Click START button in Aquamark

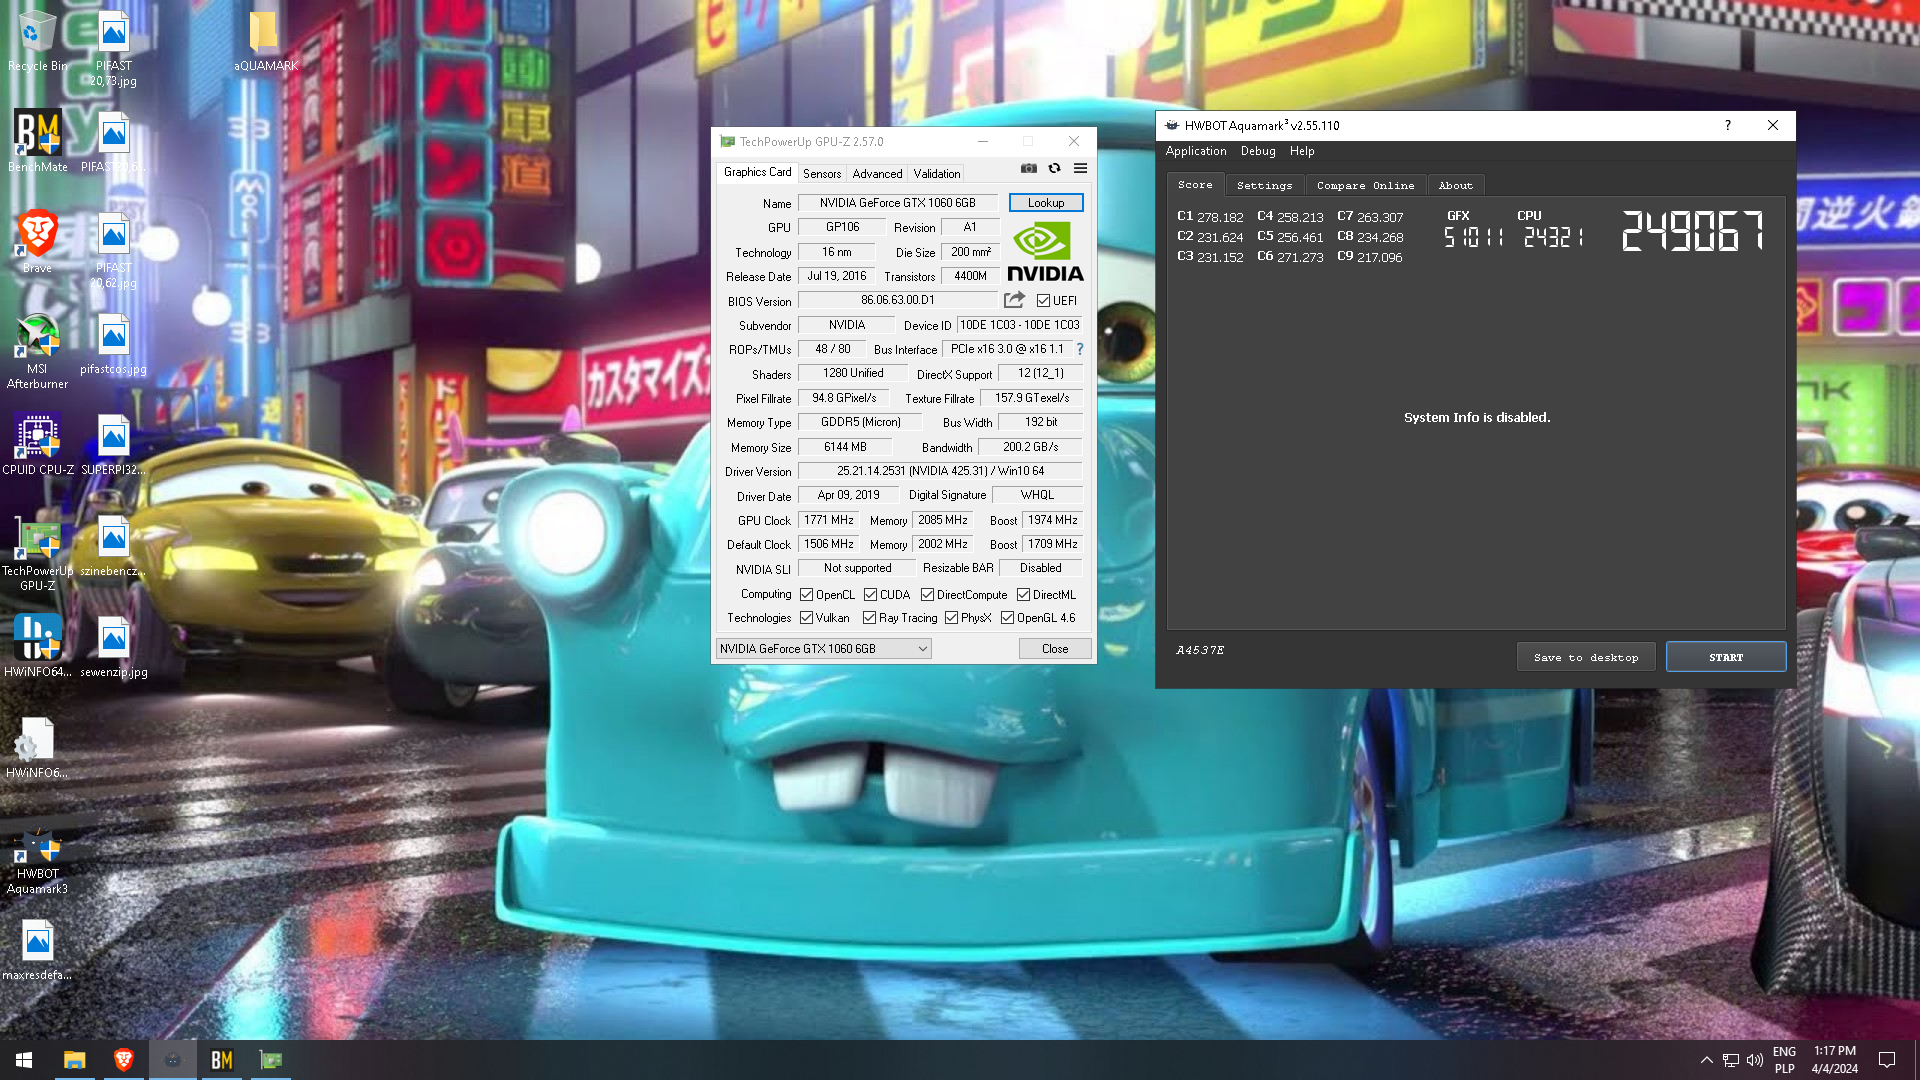[1726, 657]
